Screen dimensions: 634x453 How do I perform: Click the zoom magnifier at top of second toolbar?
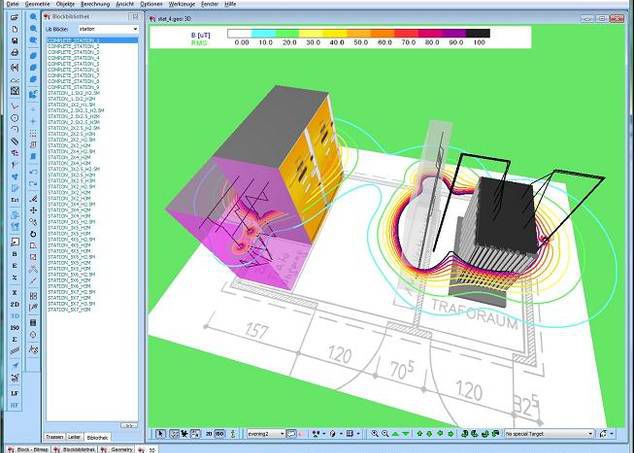pyautogui.click(x=33, y=17)
